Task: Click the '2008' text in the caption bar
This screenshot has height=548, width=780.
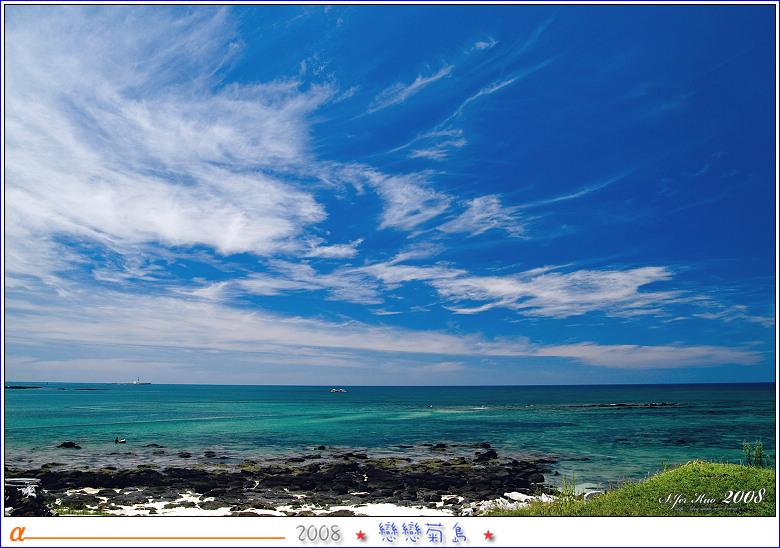Action: pos(318,534)
